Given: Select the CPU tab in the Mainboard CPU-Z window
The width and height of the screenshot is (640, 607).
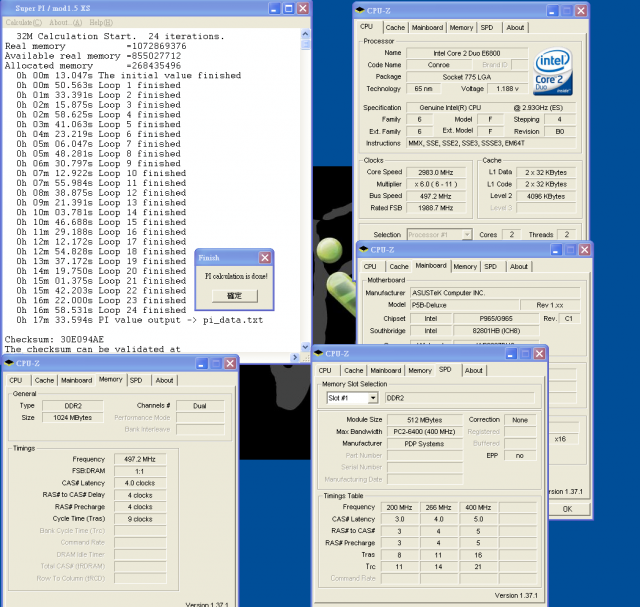Looking at the screenshot, I should [x=370, y=266].
